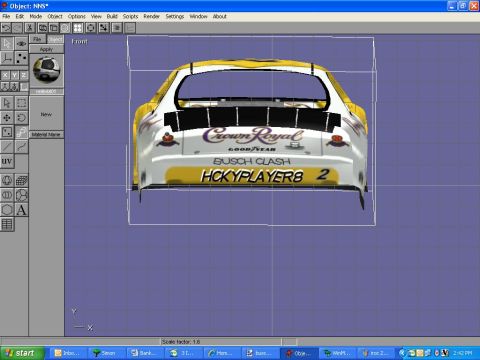Click the Material Name label button
Screen dimensions: 480x360
46,134
